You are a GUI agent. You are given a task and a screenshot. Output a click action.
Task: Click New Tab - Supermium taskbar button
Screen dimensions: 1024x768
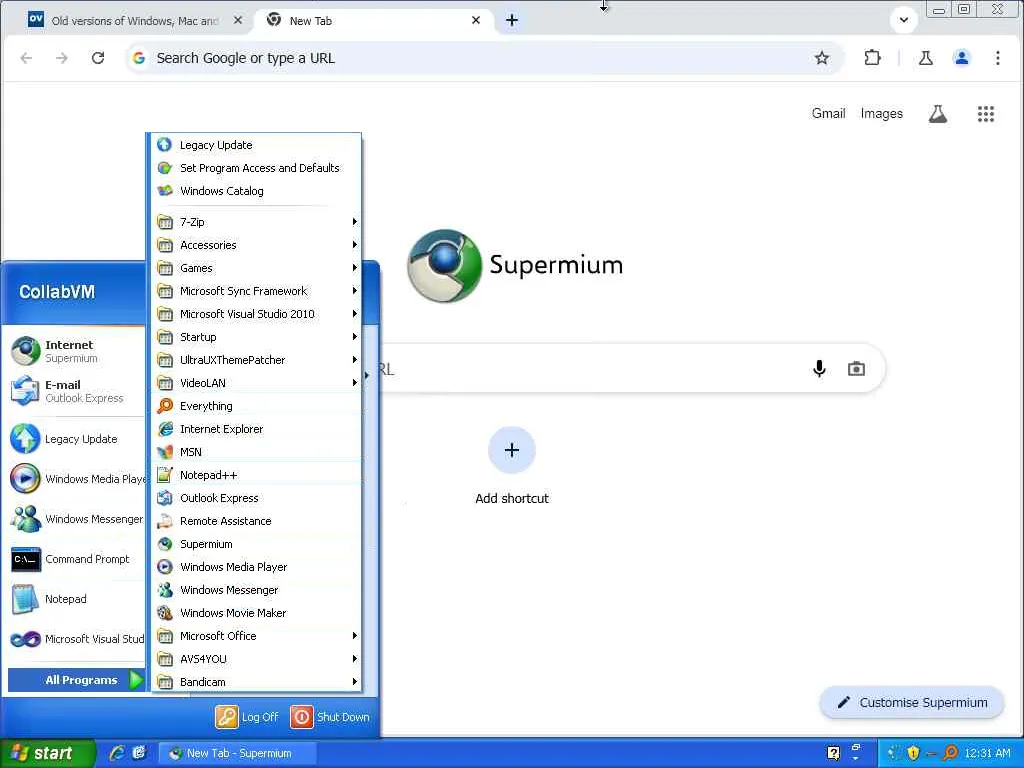pos(238,753)
